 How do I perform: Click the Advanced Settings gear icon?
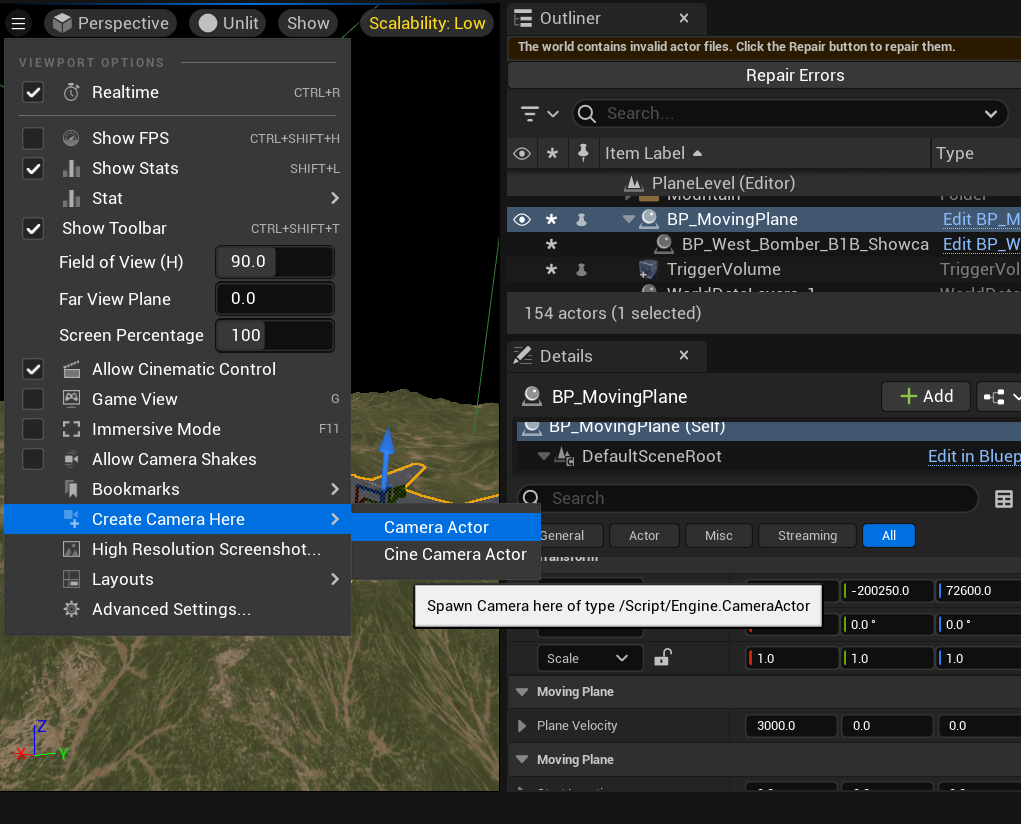pos(72,609)
